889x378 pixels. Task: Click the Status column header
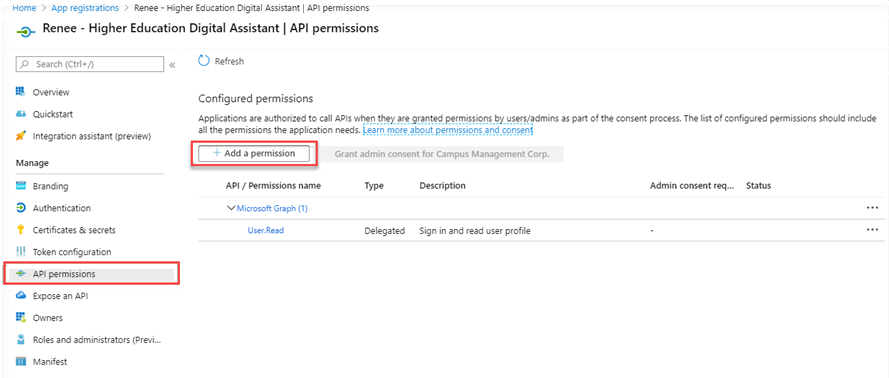coord(759,185)
